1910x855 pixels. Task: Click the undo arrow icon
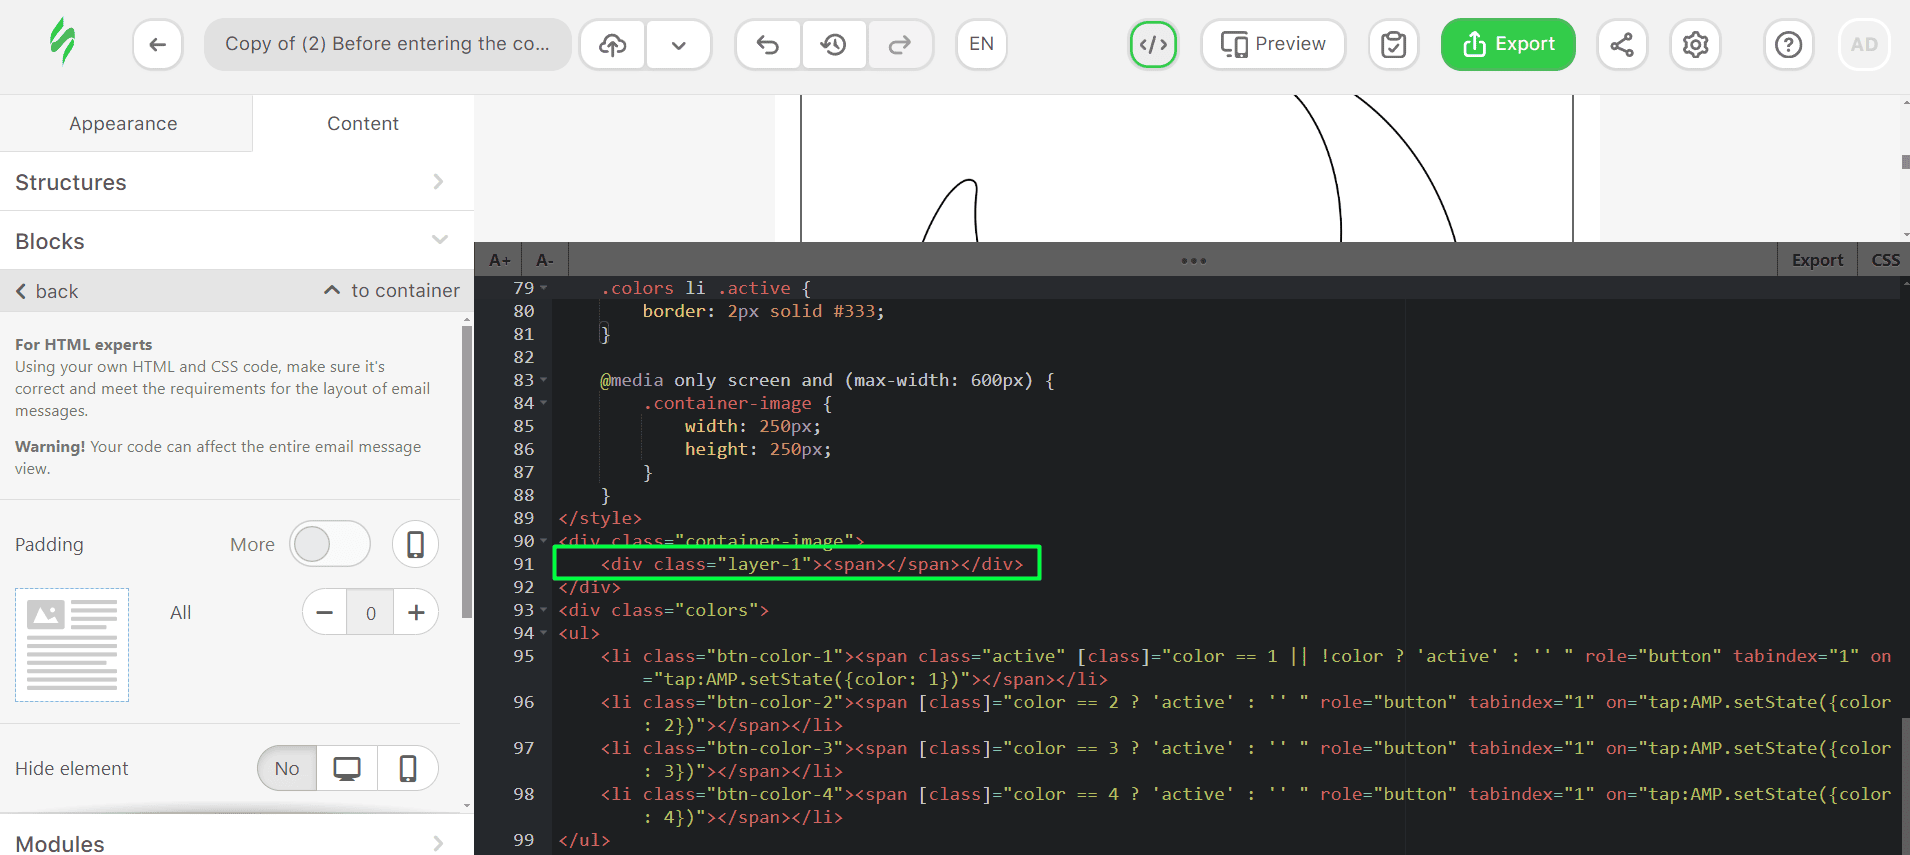click(x=767, y=44)
